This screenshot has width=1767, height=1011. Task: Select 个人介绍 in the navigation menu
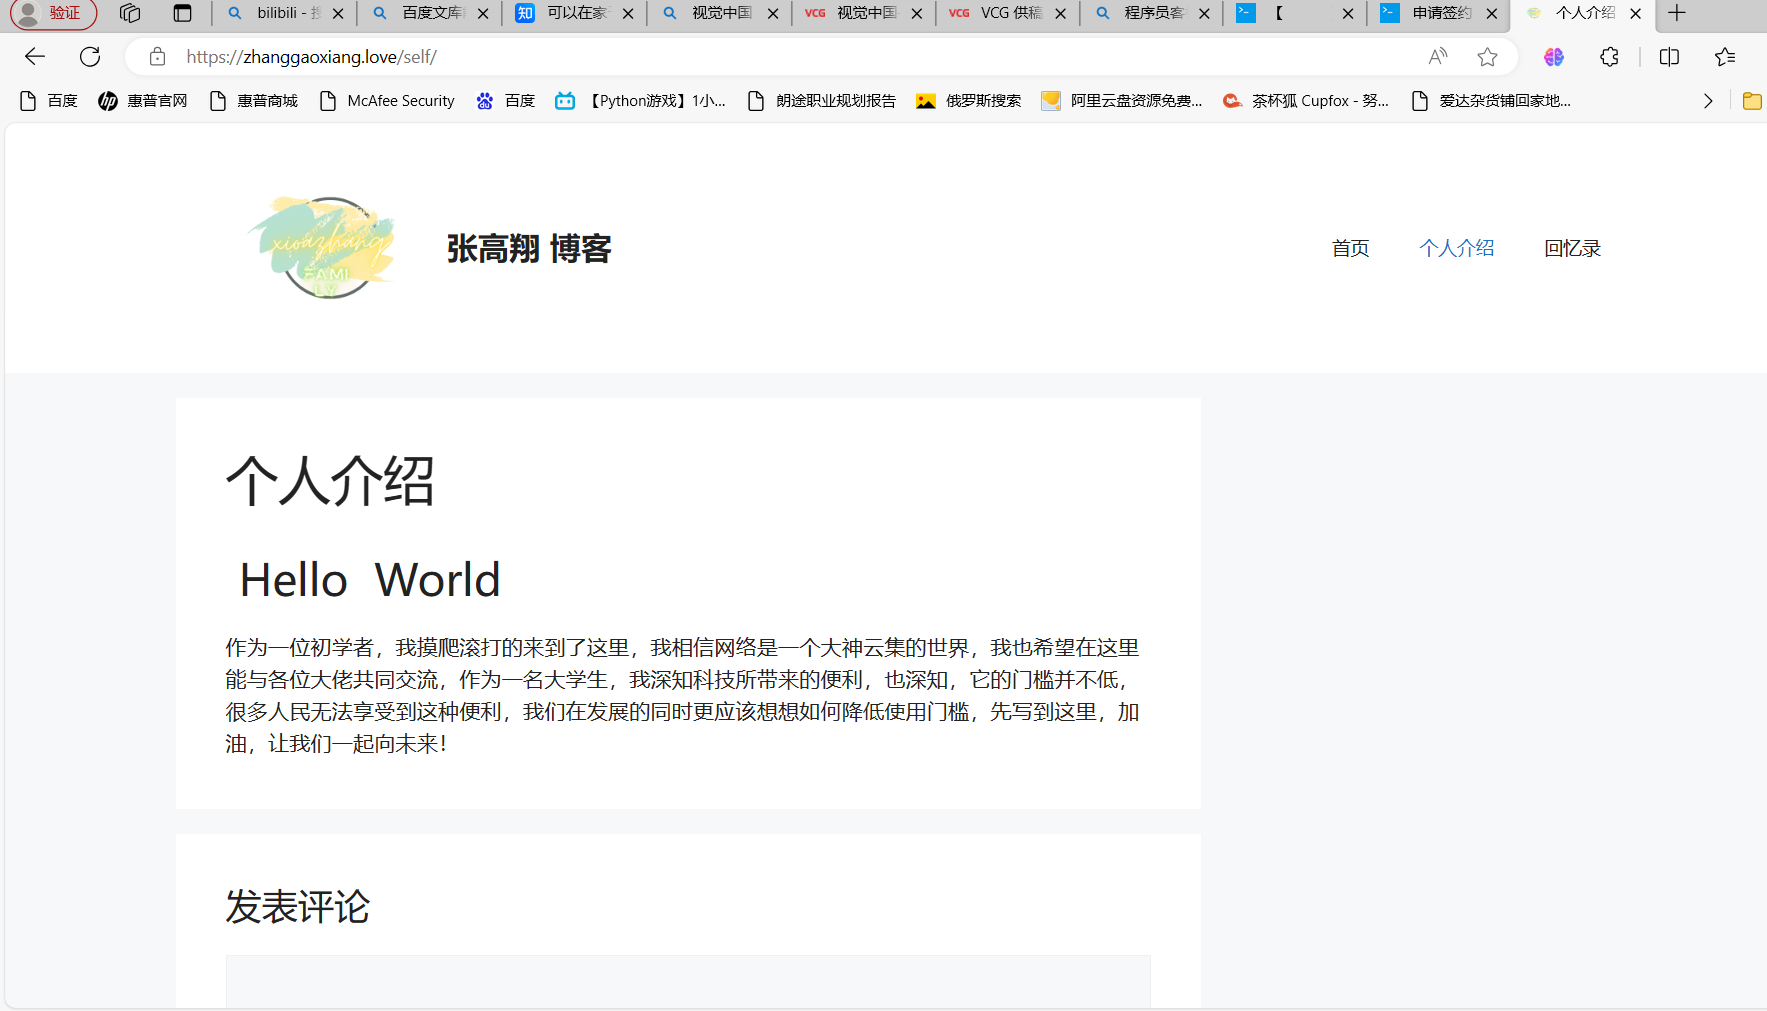click(1457, 248)
